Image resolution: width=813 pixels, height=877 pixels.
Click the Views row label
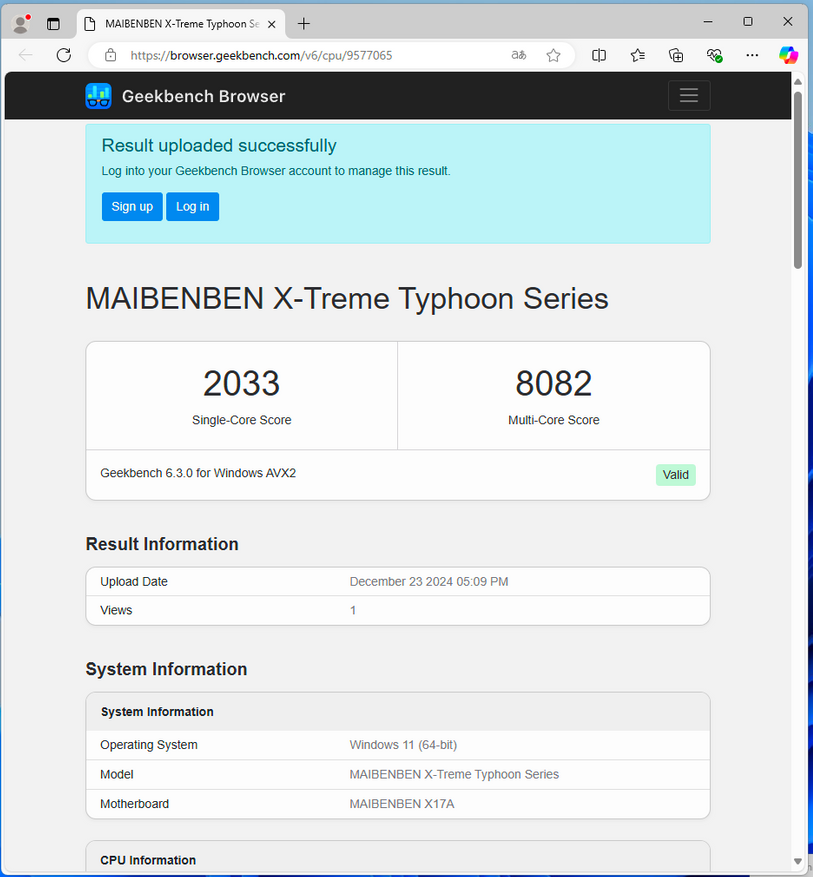click(x=116, y=610)
